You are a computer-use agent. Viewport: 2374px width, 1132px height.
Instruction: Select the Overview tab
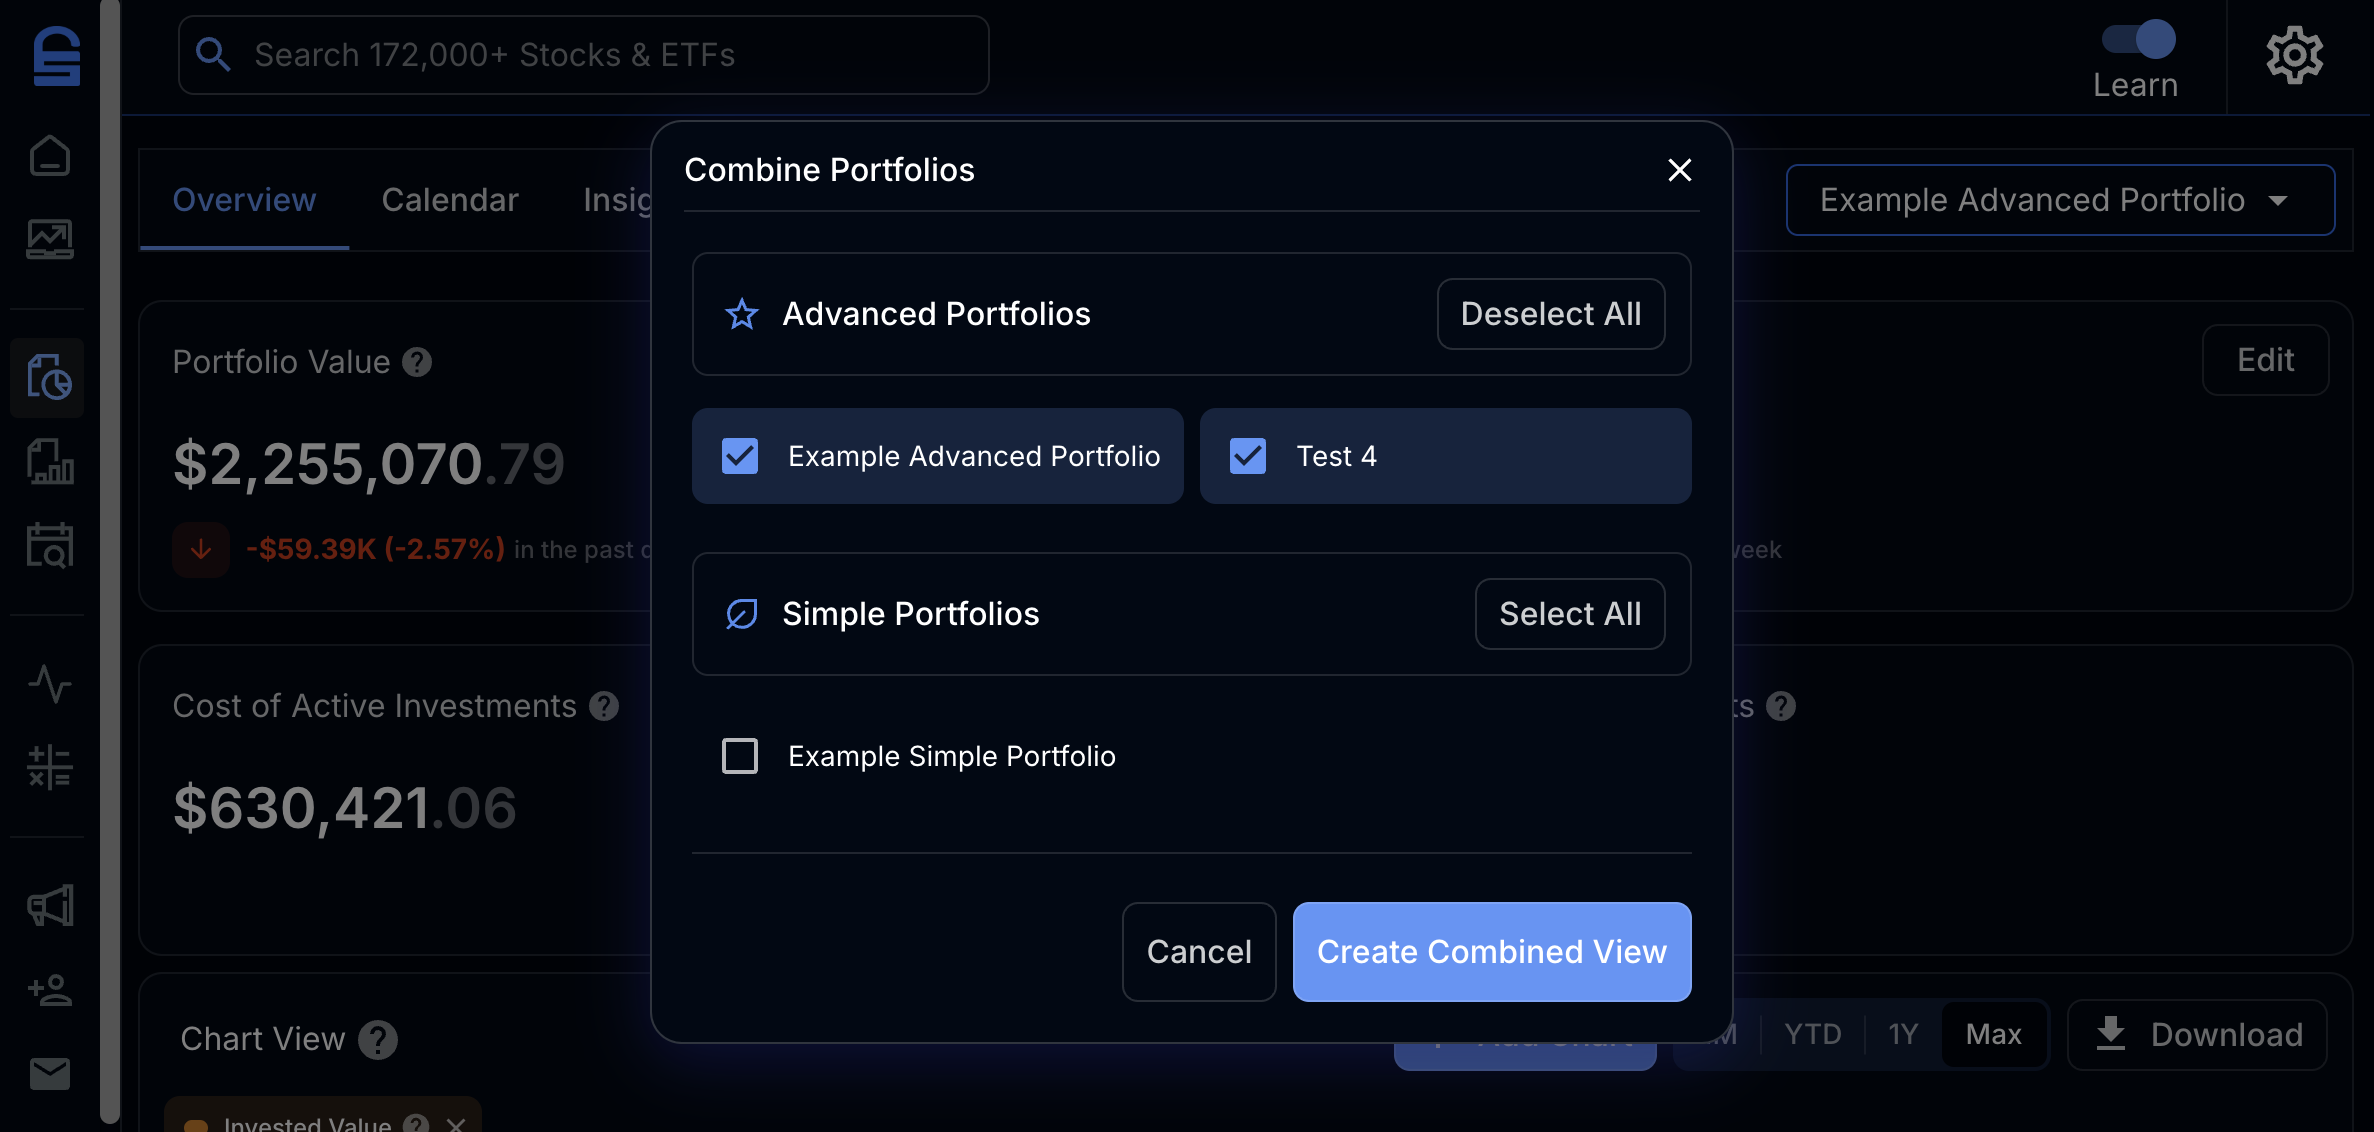pyautogui.click(x=244, y=200)
